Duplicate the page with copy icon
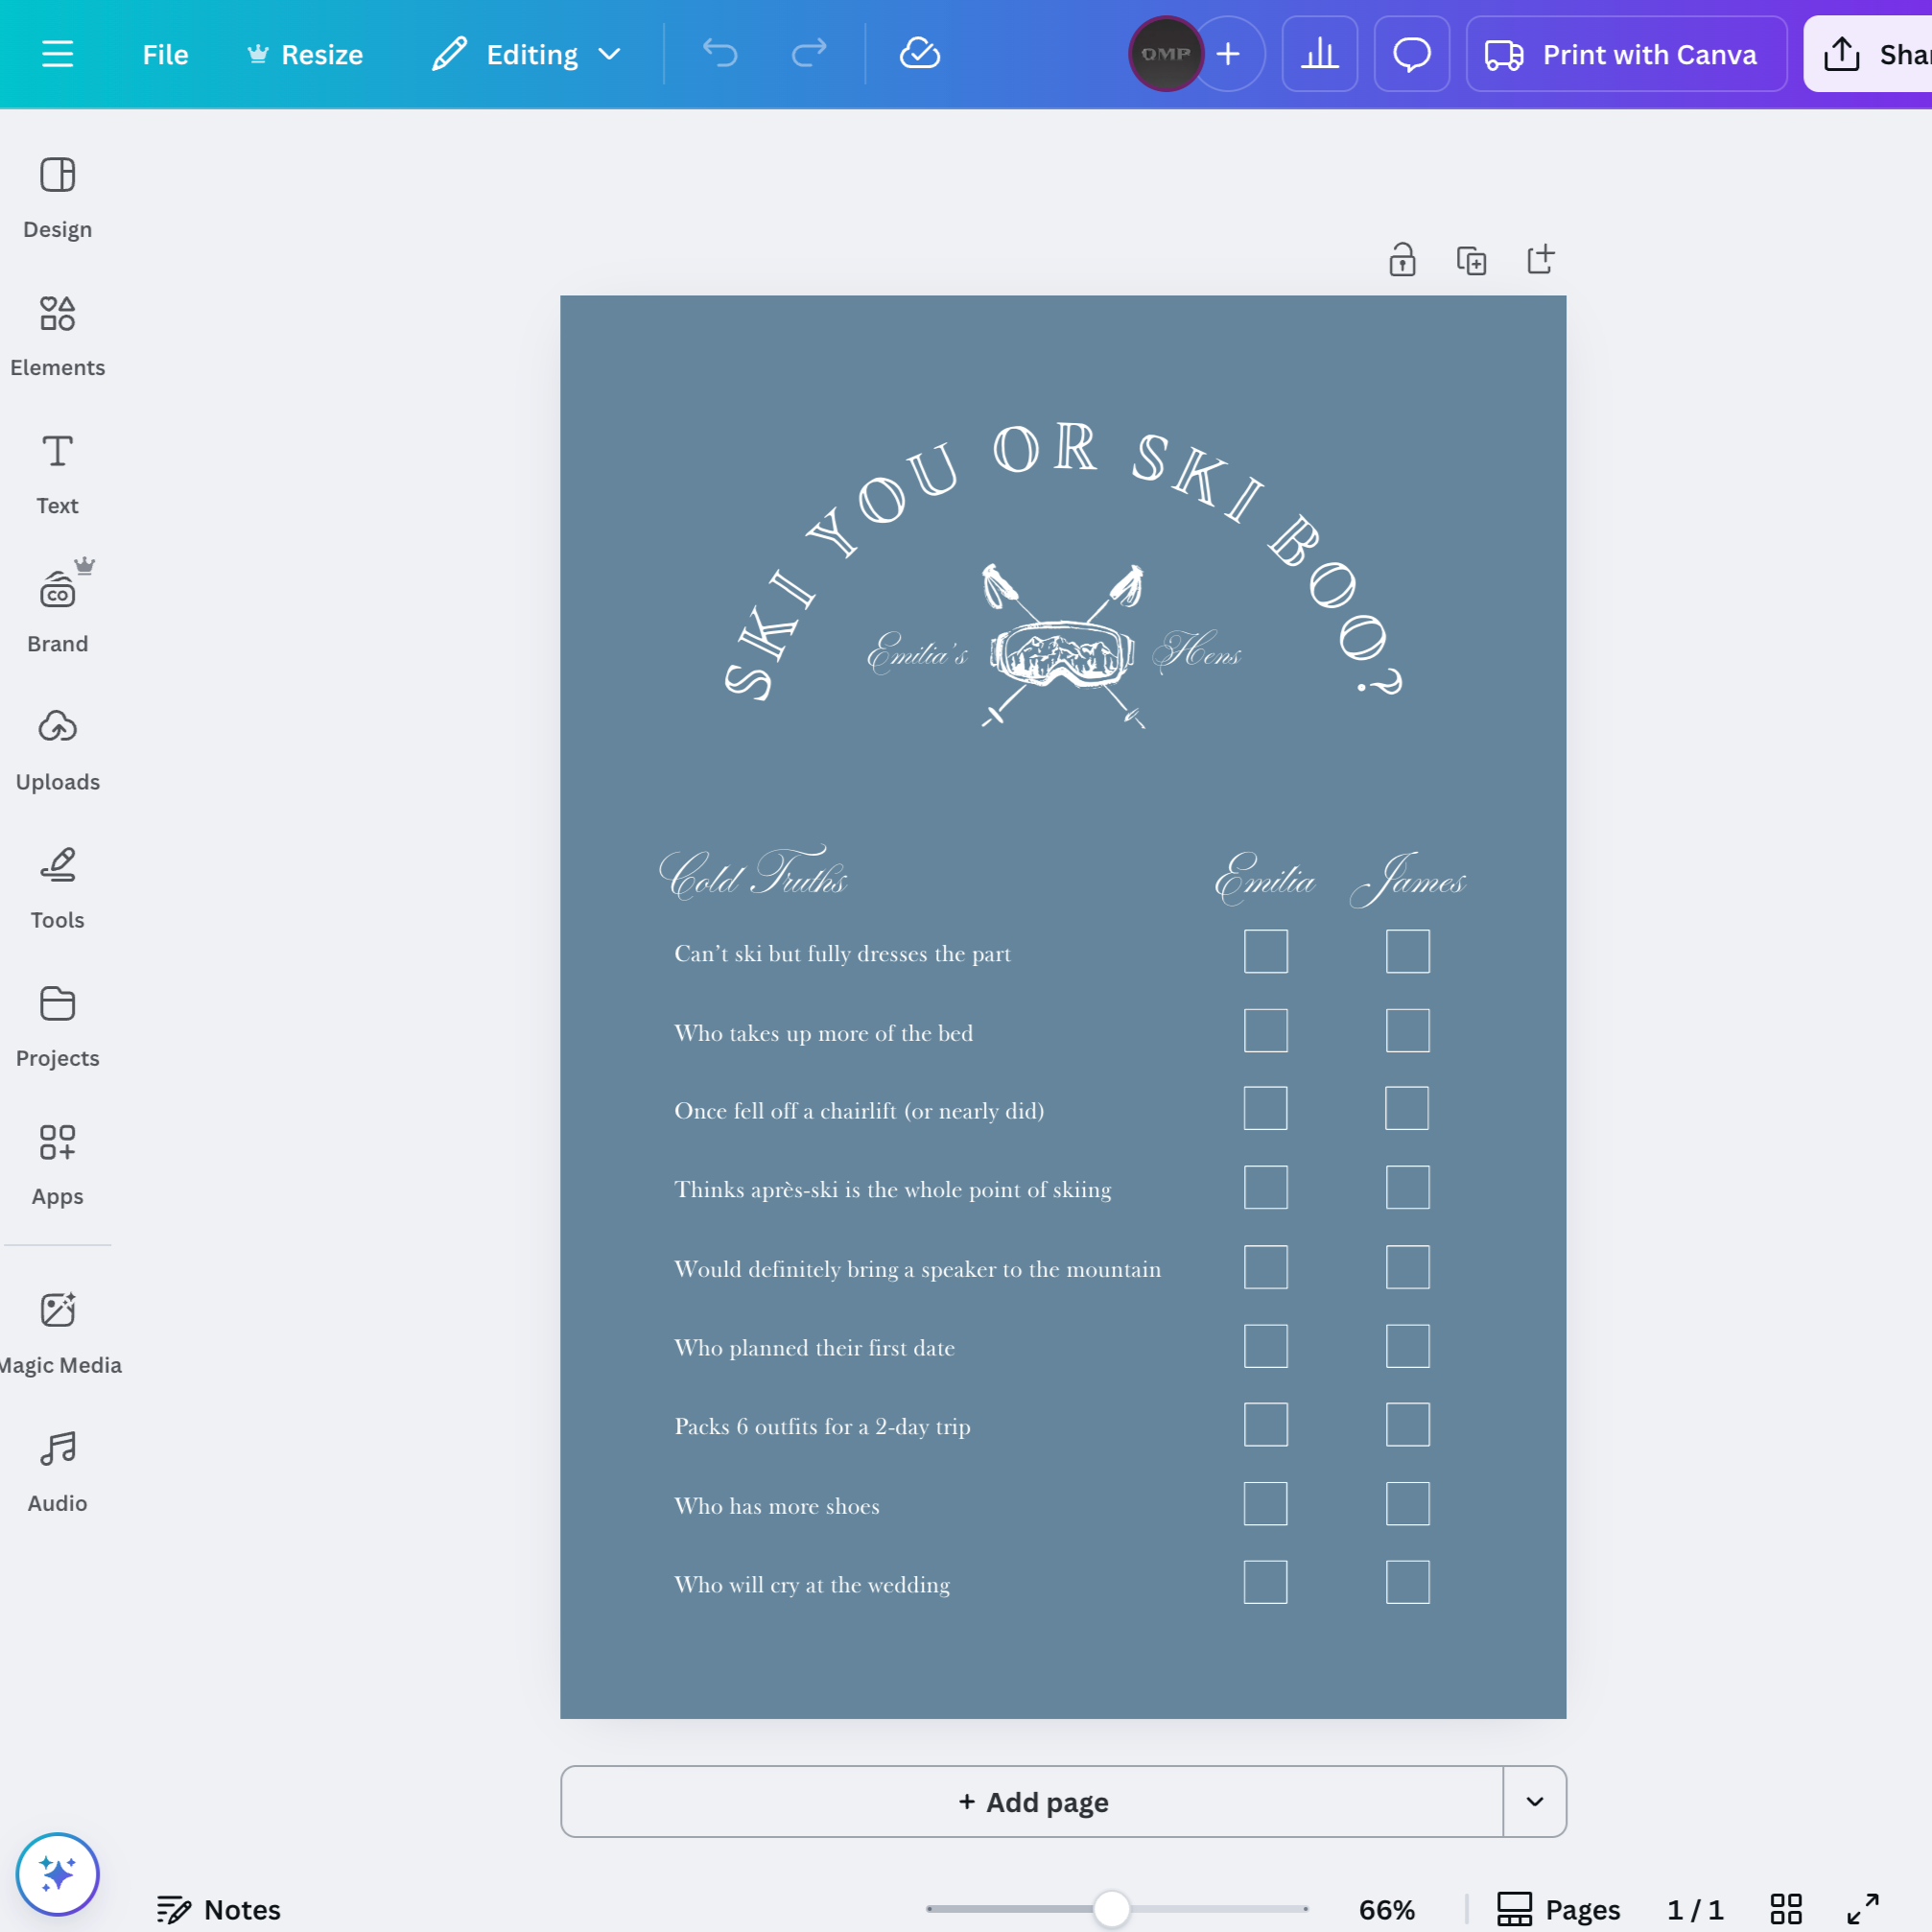This screenshot has width=1932, height=1932. click(1471, 260)
